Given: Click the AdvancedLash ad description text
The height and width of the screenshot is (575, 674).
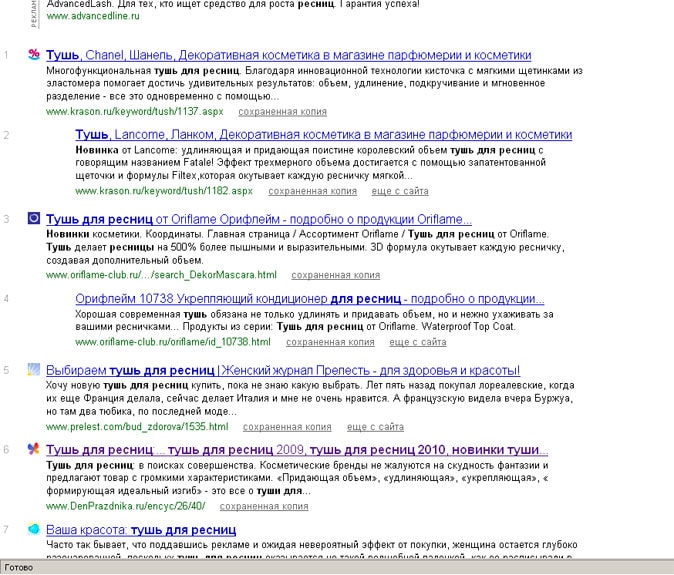Looking at the screenshot, I should (x=233, y=4).
